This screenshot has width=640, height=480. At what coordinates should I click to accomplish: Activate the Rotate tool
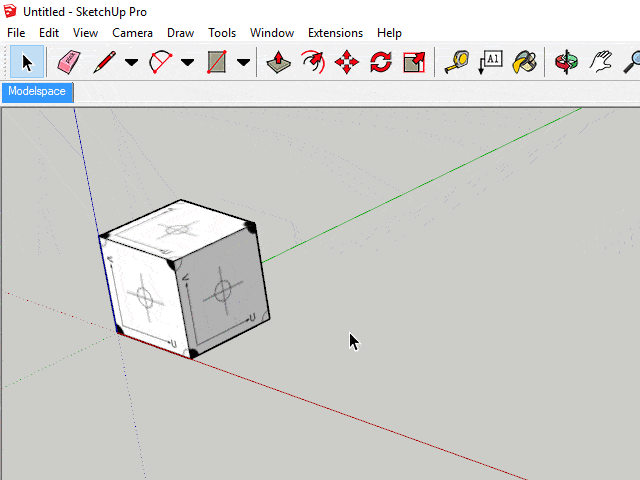(380, 63)
